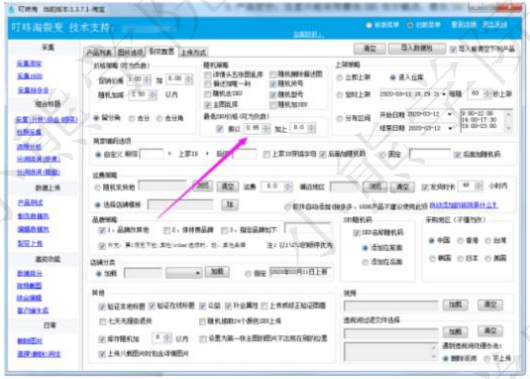Viewport: 530px width, 379px height.
Task: Enable 3、指定品牌如下 checkbox
Action: point(224,230)
